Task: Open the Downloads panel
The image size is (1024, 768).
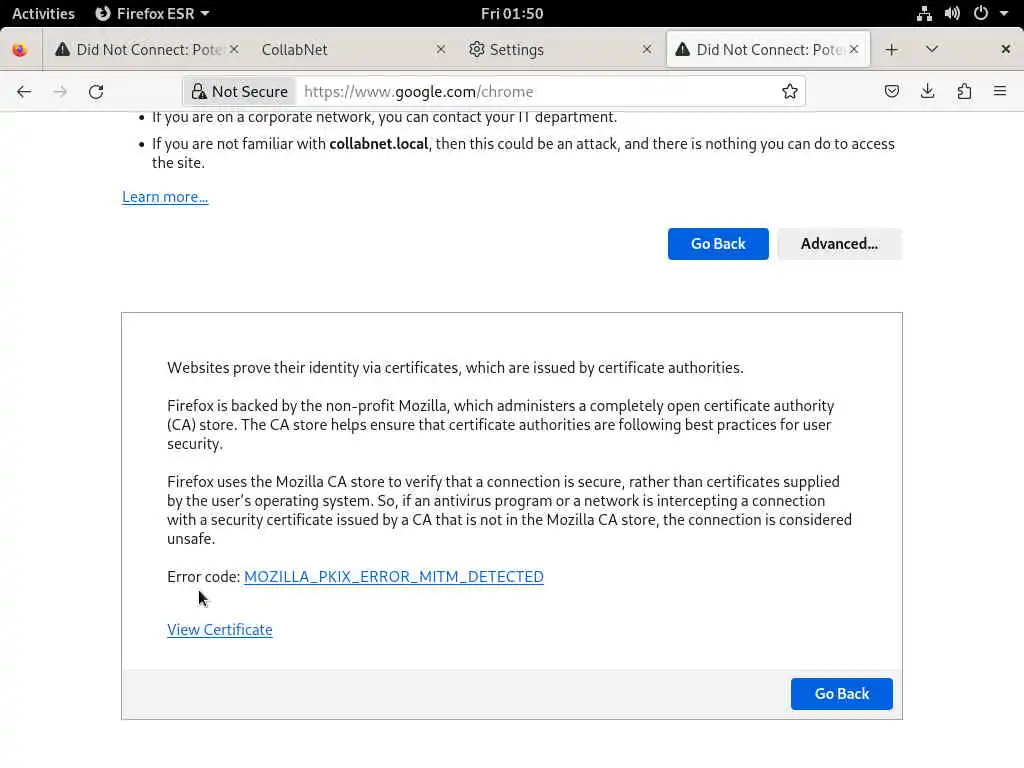Action: pos(927,91)
